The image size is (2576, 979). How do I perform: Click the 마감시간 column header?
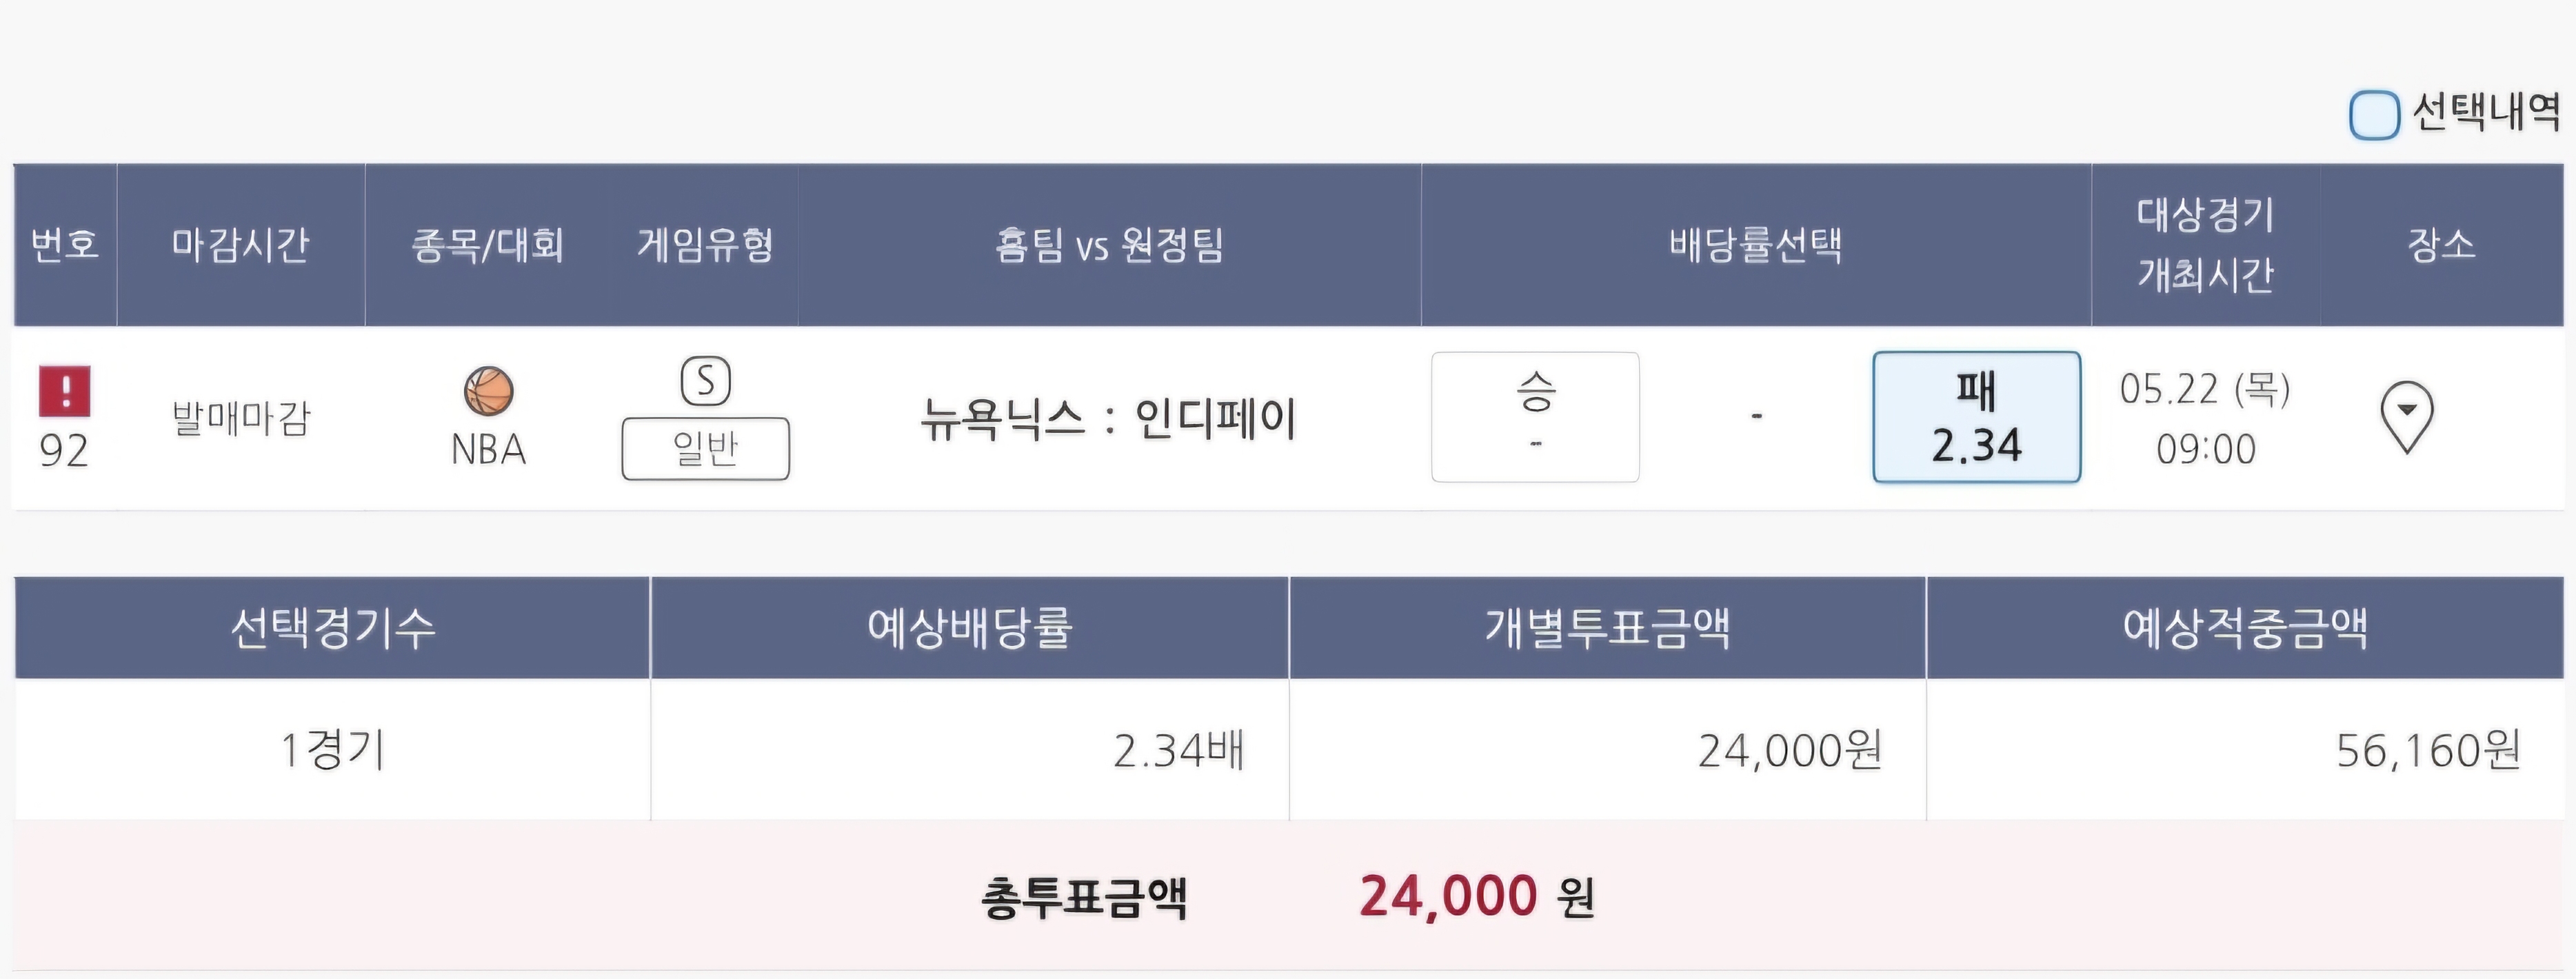(240, 245)
